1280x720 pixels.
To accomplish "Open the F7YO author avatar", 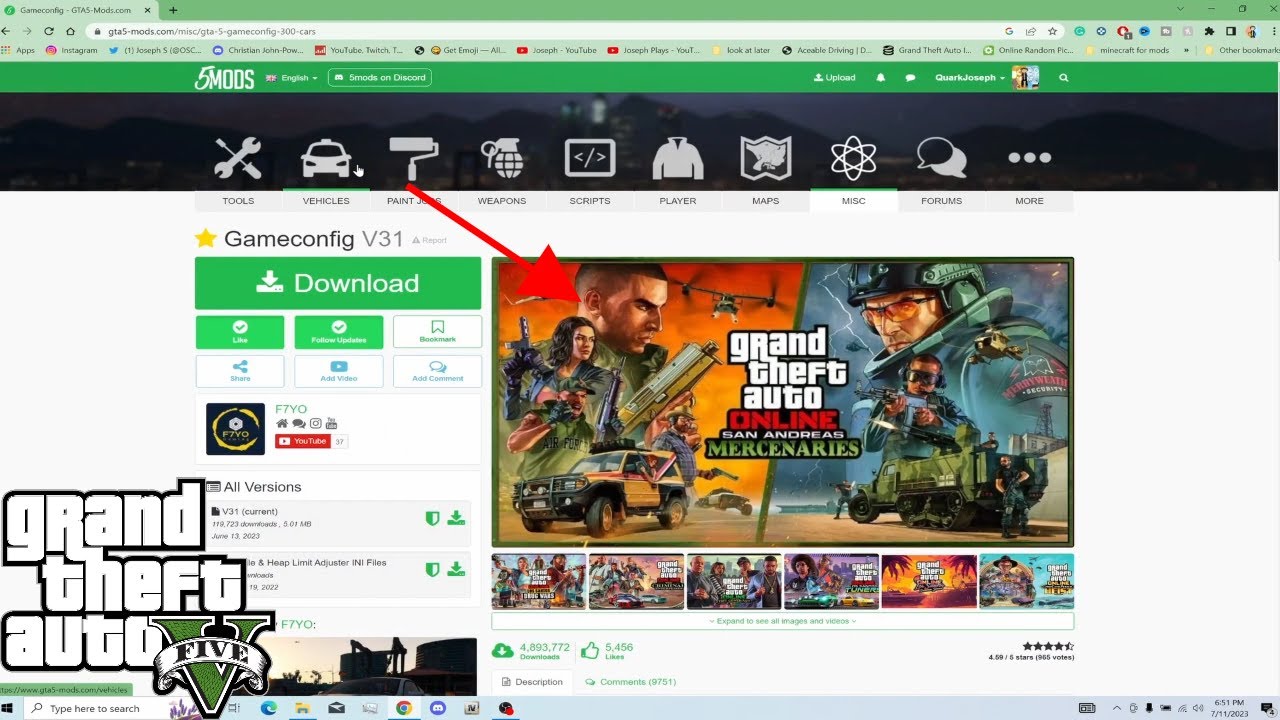I will [235, 429].
